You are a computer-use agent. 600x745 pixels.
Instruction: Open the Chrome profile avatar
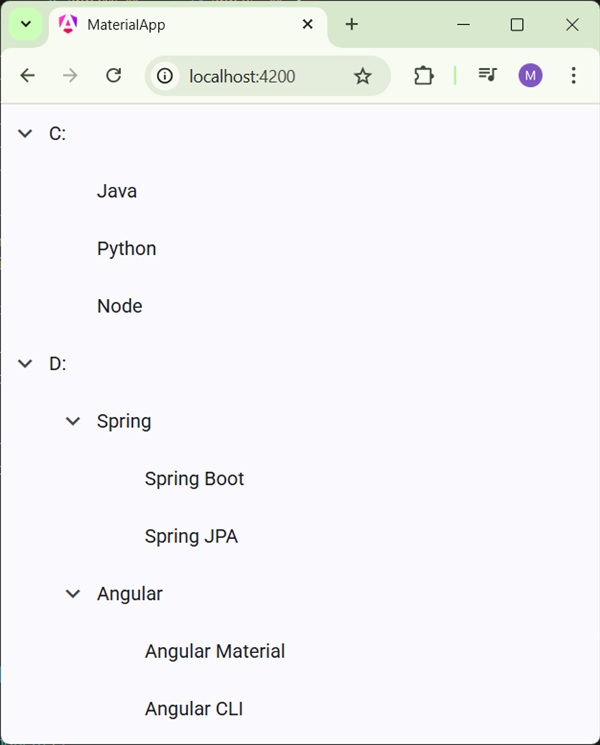(530, 76)
